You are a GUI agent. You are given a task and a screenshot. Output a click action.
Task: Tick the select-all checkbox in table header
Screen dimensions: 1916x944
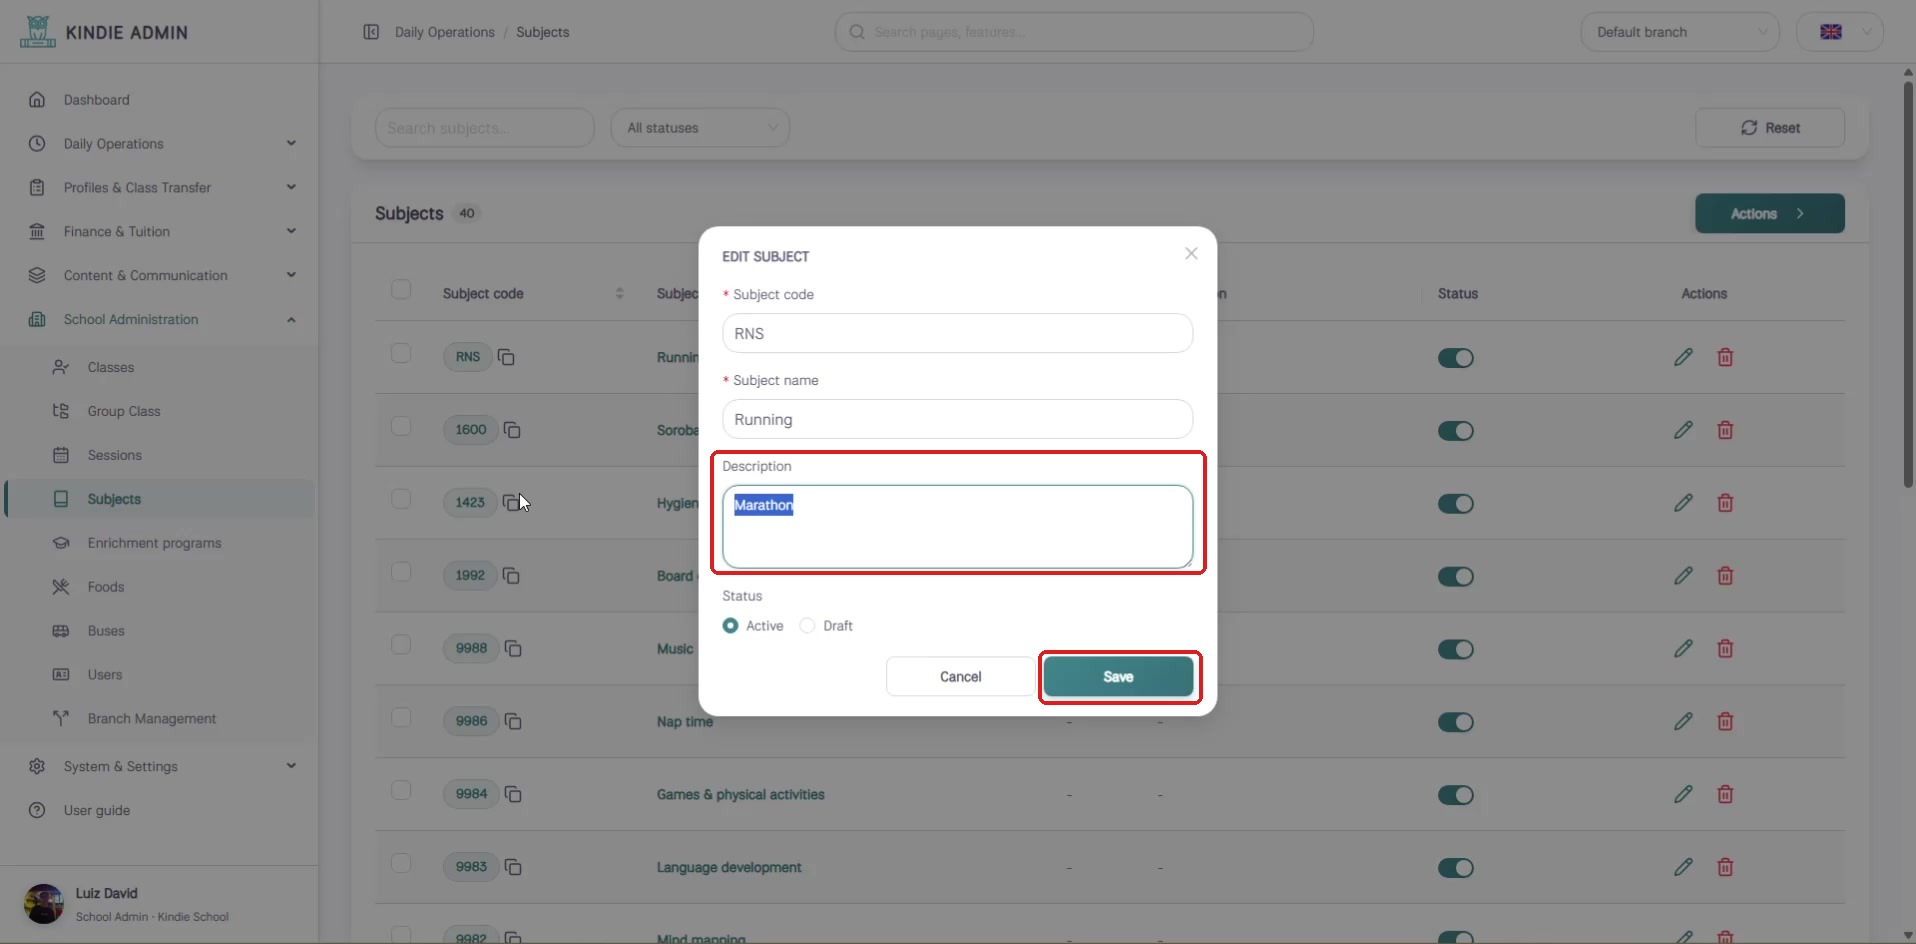point(401,289)
